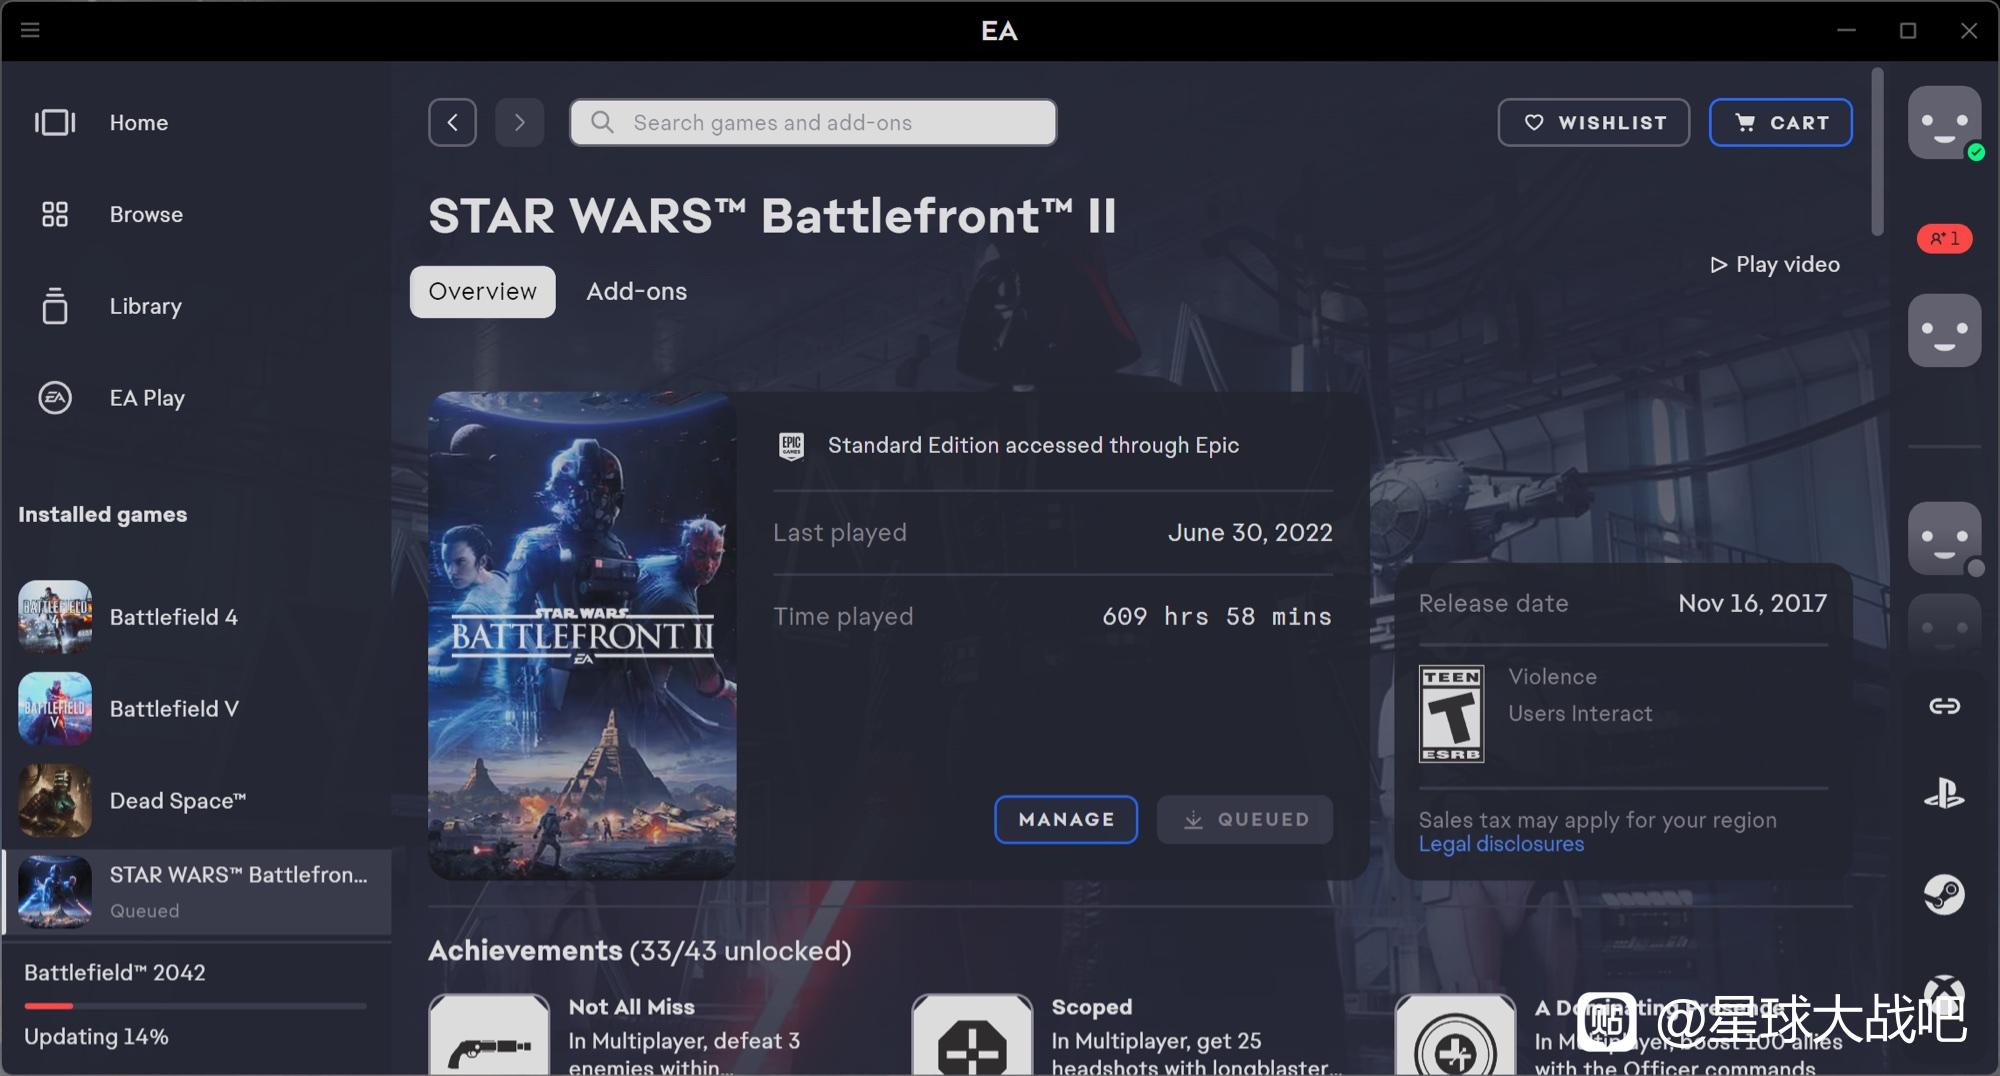Viewport: 2000px width, 1076px height.
Task: Click the PlayStation icon
Action: [x=1944, y=794]
